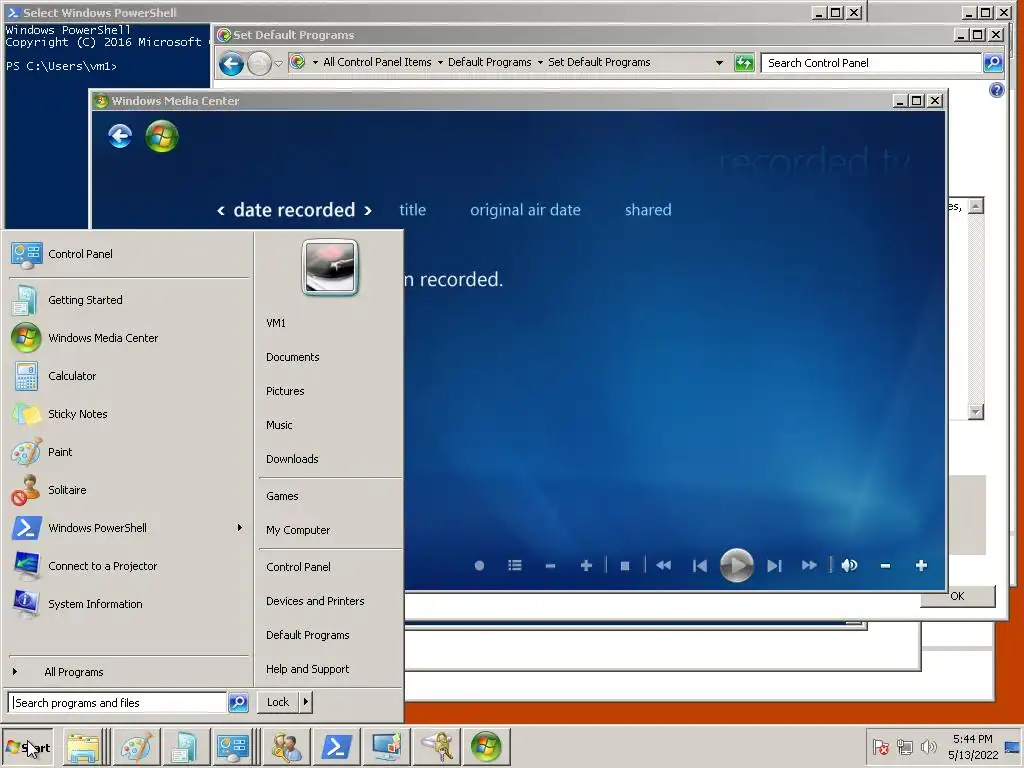Launch Paint from Start menu

coord(129,452)
